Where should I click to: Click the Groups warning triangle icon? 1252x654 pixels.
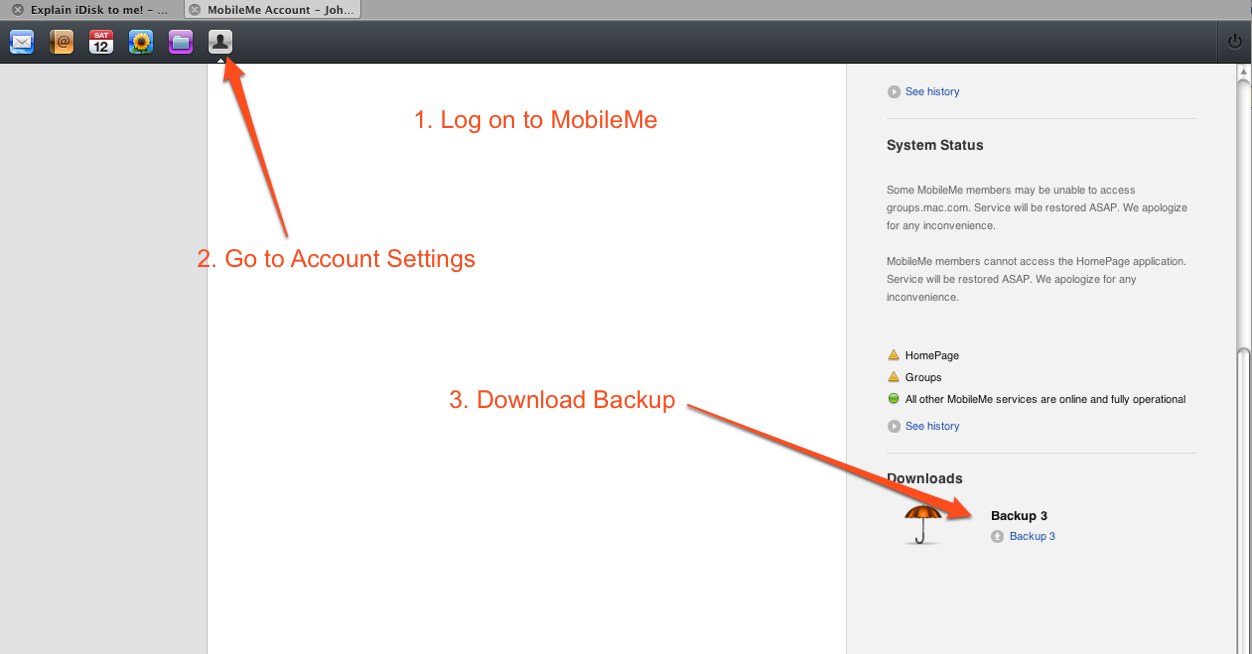tap(893, 376)
